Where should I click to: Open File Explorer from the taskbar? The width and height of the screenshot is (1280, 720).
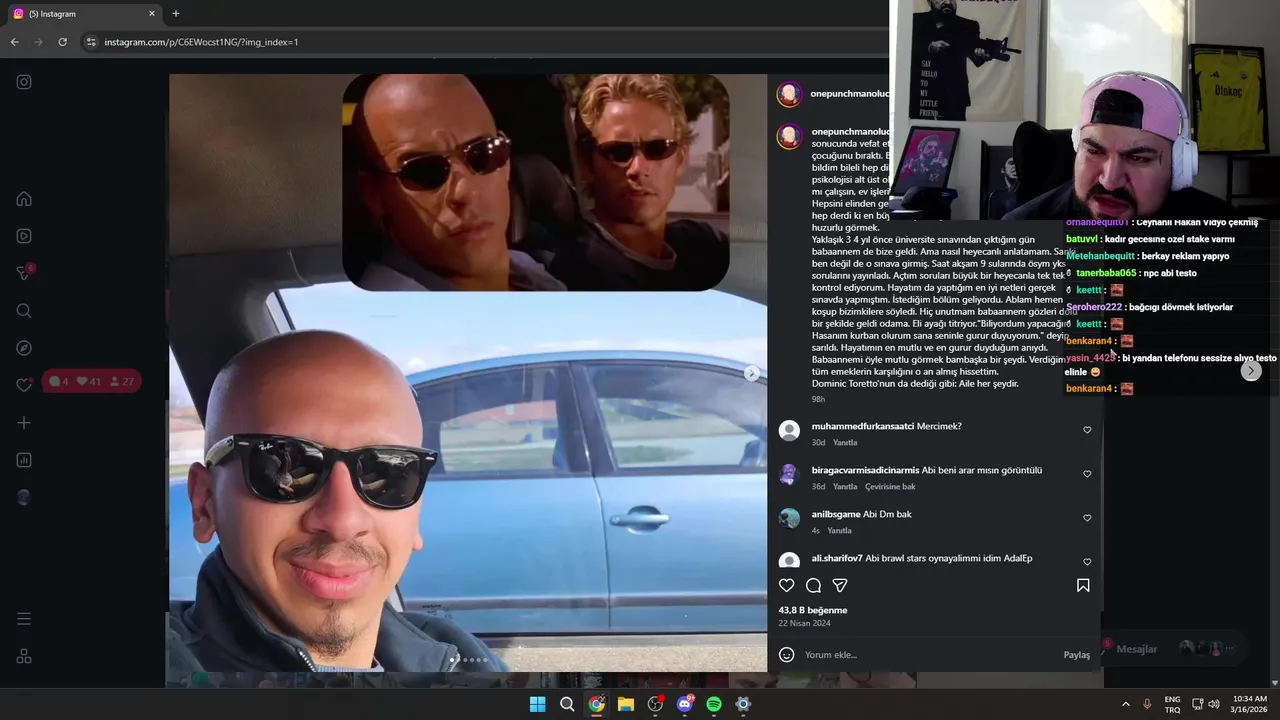tap(626, 704)
